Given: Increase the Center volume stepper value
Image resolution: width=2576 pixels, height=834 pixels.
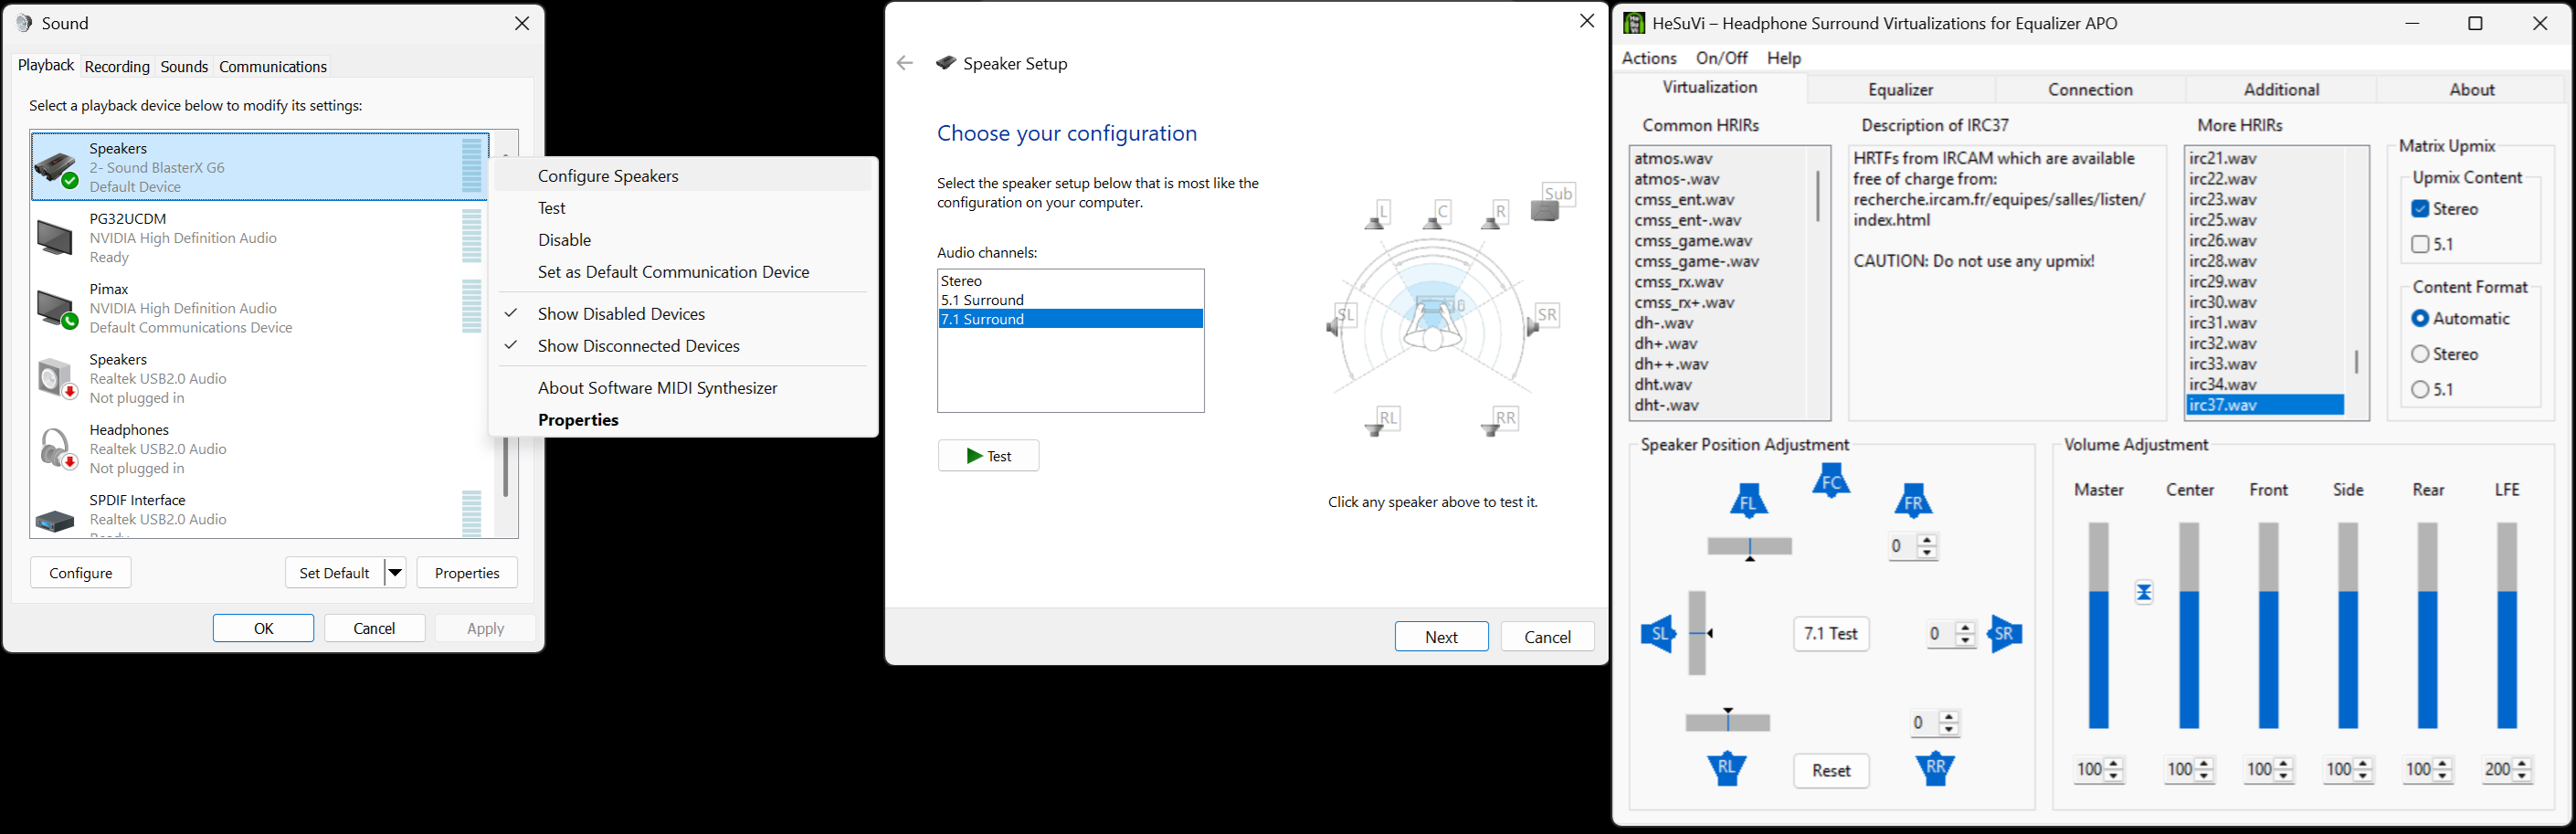Looking at the screenshot, I should 2204,764.
